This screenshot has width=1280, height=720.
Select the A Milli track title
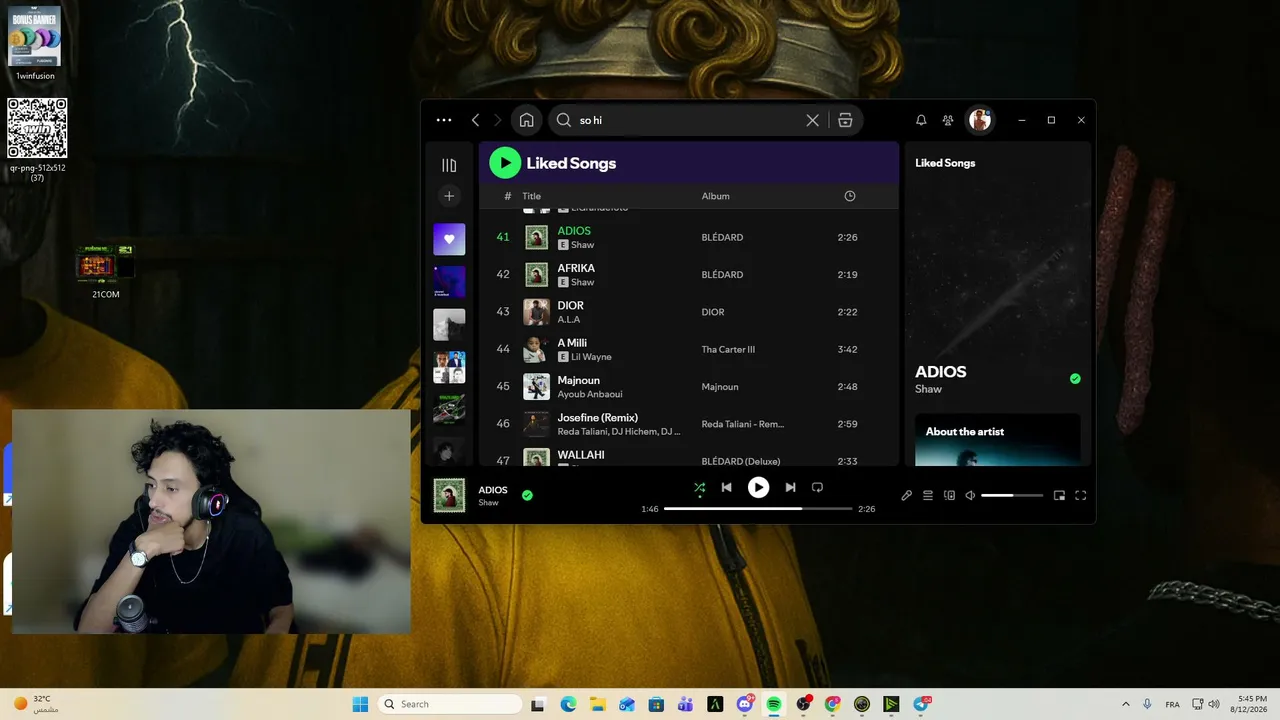coord(572,343)
